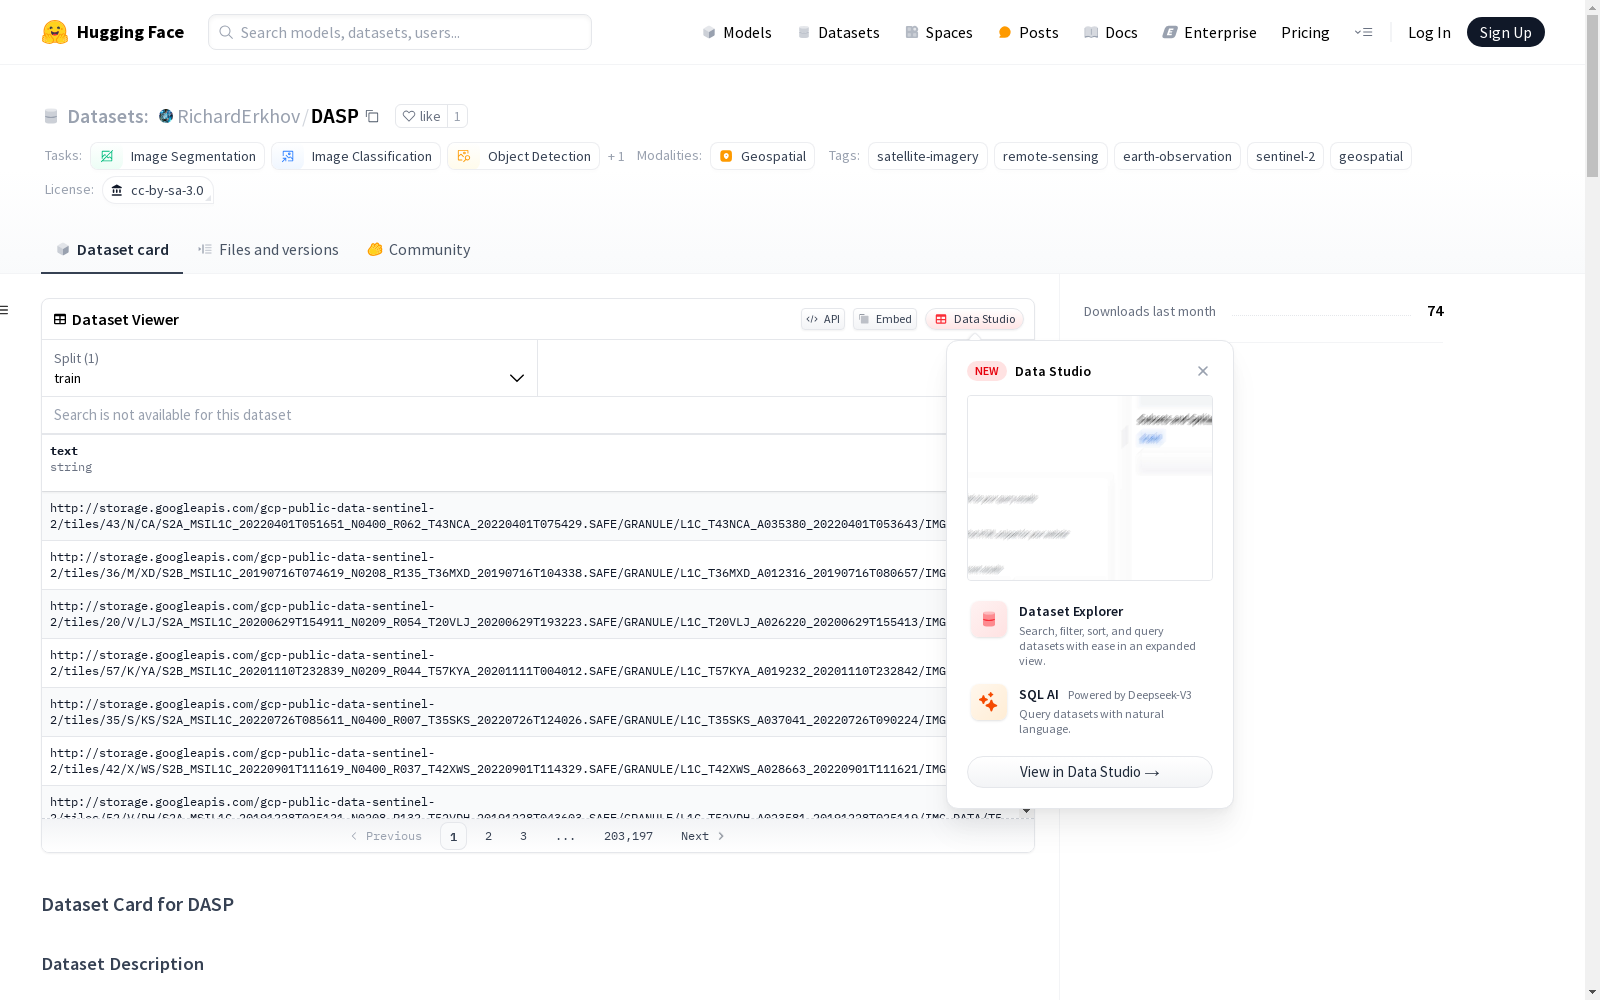Open the Posts section
Viewport: 1600px width, 1000px height.
click(1028, 32)
